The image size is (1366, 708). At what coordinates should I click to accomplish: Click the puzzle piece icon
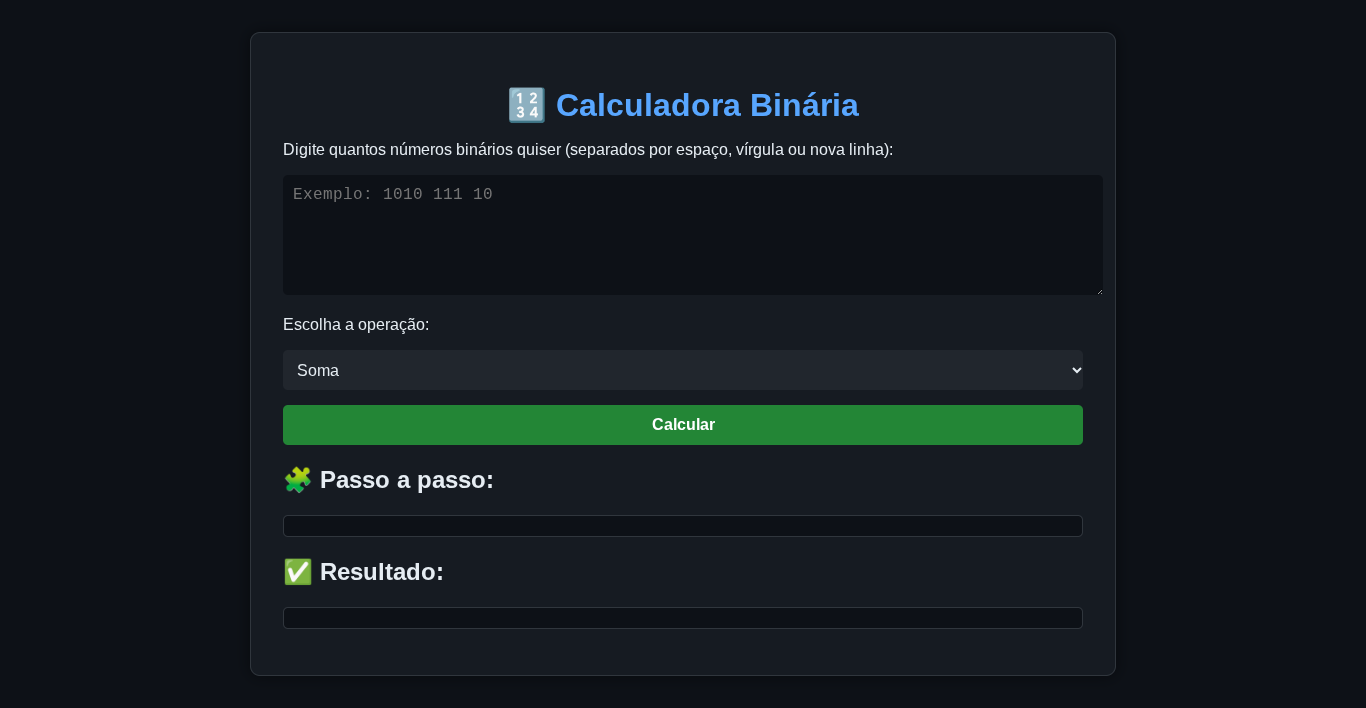coord(297,480)
